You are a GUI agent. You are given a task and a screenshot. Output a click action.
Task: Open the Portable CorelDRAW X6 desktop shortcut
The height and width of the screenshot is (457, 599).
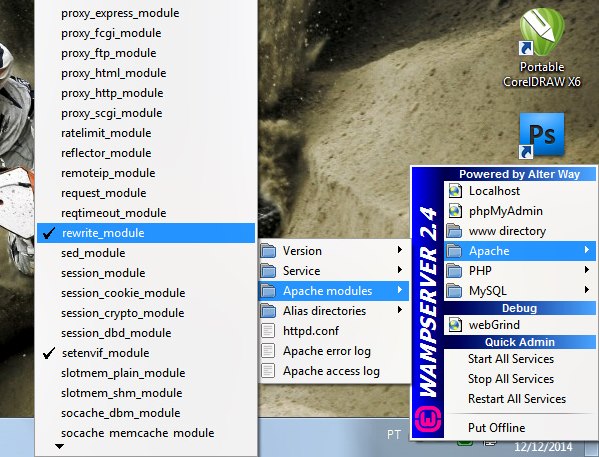(541, 48)
